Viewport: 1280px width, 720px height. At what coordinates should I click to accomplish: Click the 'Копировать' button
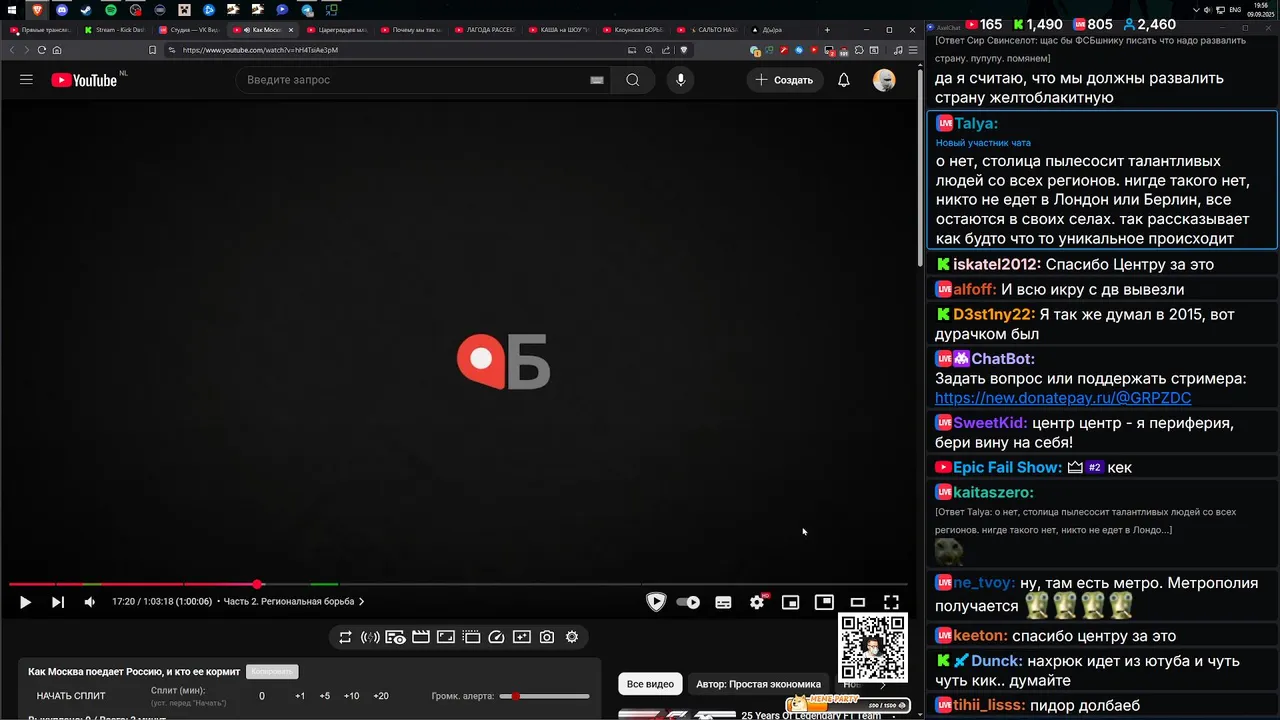tap(272, 672)
